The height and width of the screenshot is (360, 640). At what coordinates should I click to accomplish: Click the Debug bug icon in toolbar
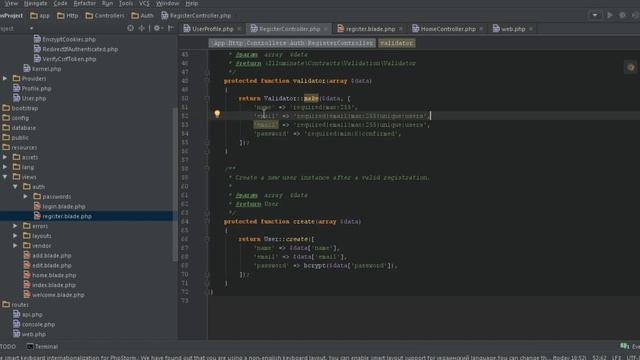pyautogui.click(x=622, y=15)
